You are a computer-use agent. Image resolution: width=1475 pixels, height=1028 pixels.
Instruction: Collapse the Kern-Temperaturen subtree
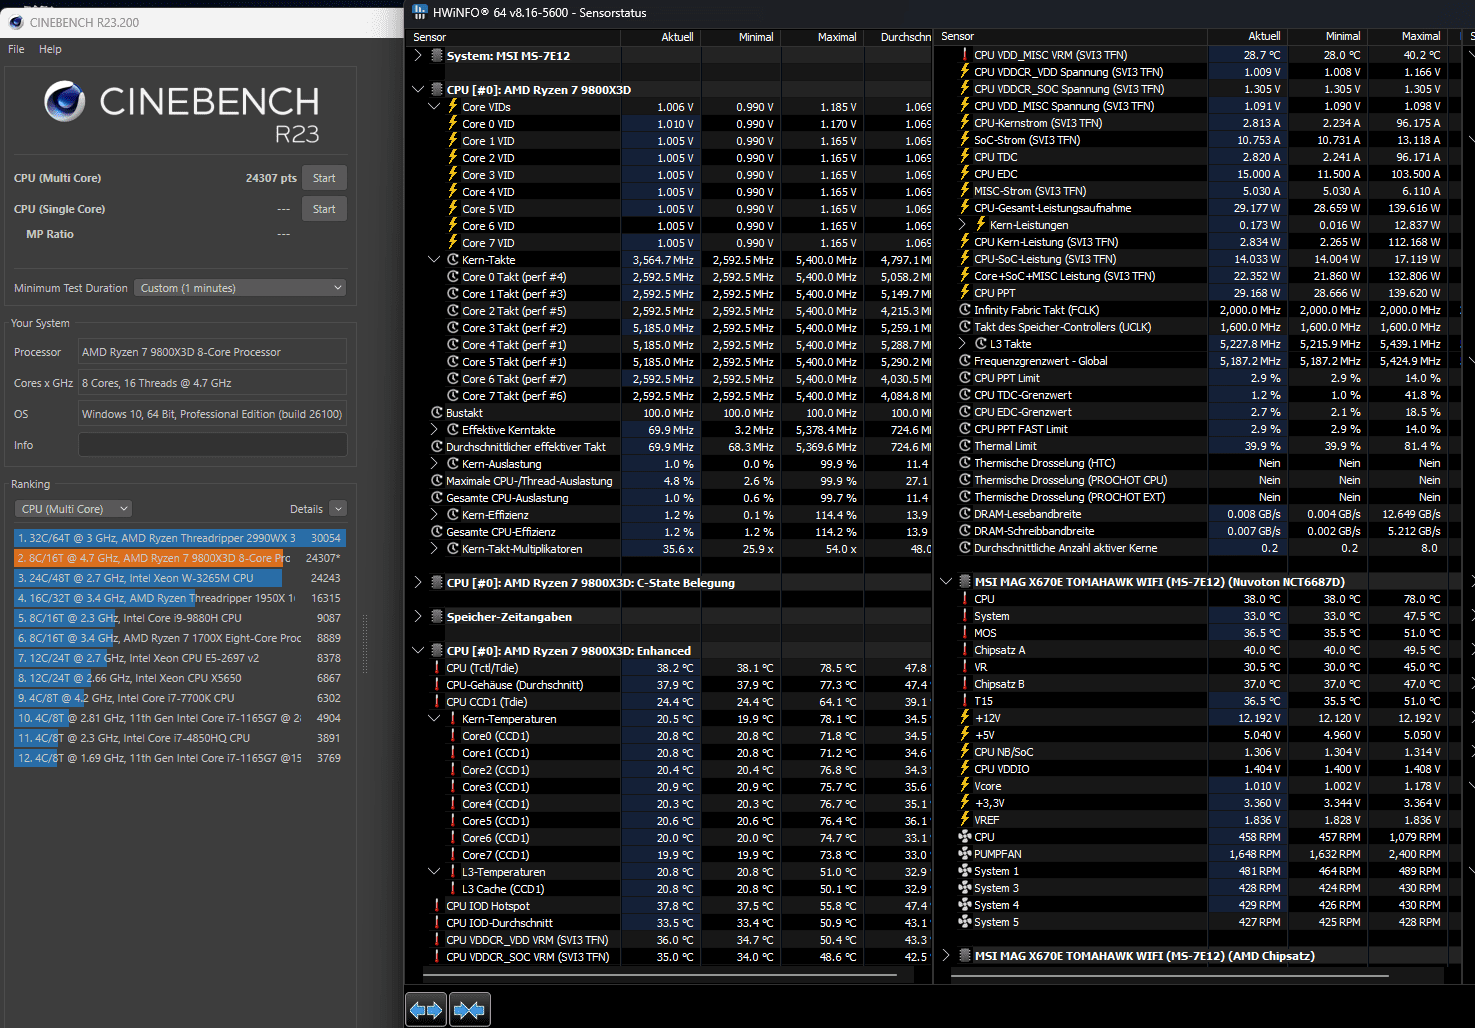[x=434, y=718]
